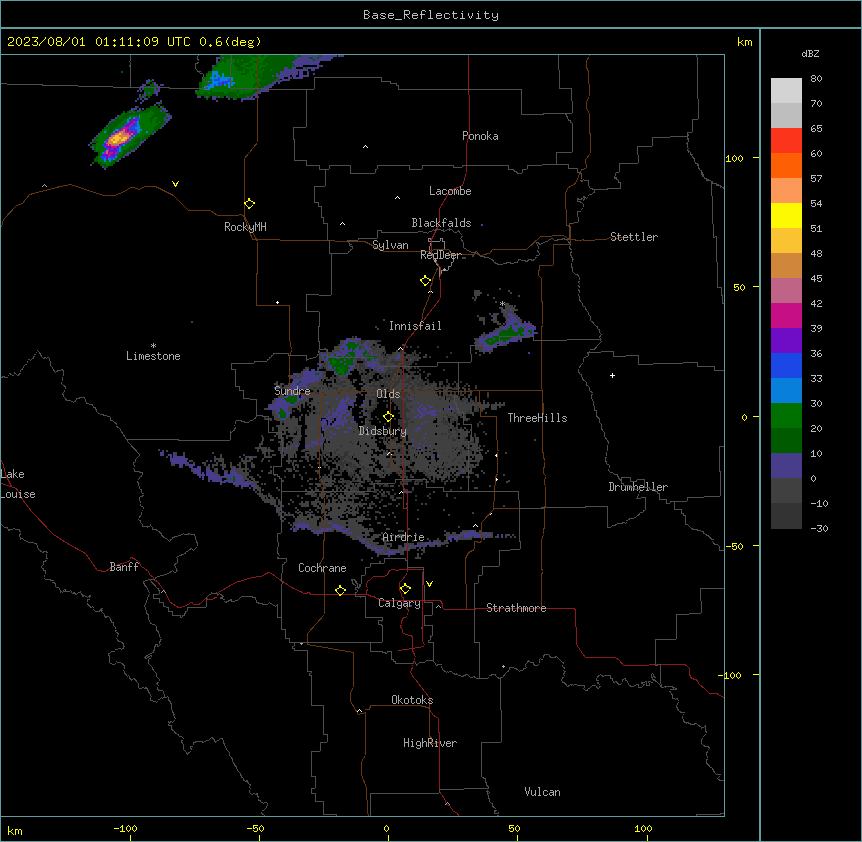Click the RedDeer city label
Image resolution: width=862 pixels, height=842 pixels.
[440, 255]
